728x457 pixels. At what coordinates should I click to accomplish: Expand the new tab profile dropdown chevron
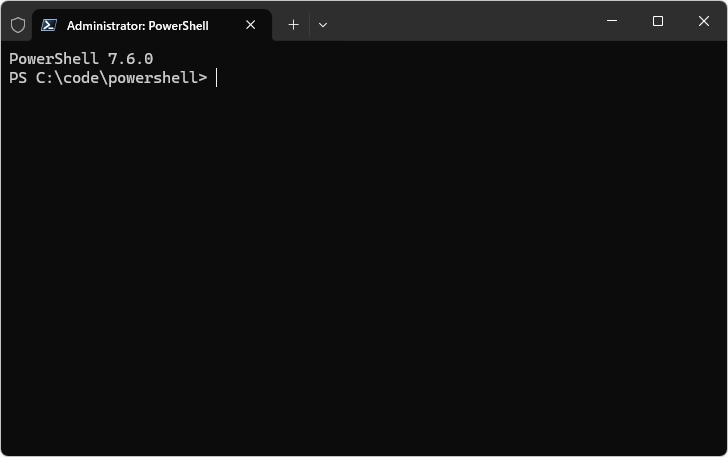(x=323, y=25)
